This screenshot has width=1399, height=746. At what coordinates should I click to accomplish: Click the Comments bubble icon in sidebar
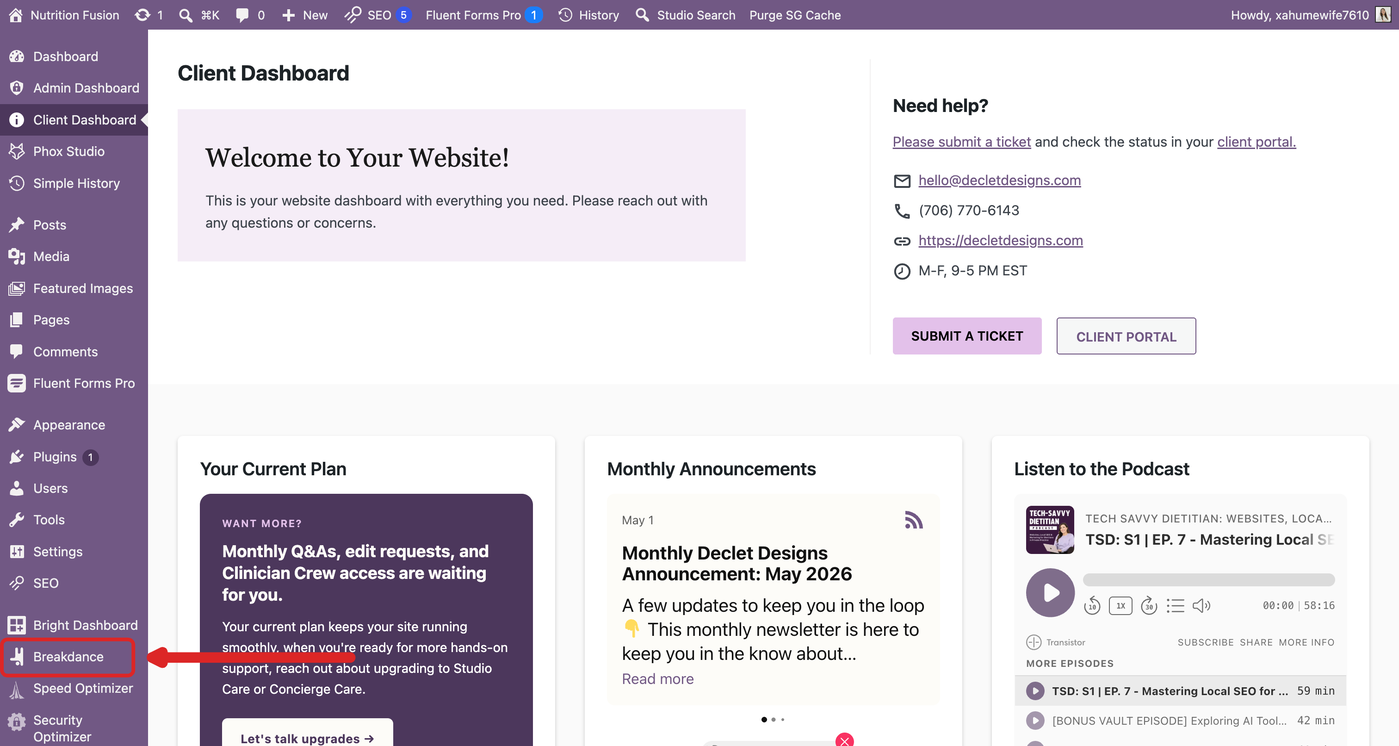coord(16,352)
